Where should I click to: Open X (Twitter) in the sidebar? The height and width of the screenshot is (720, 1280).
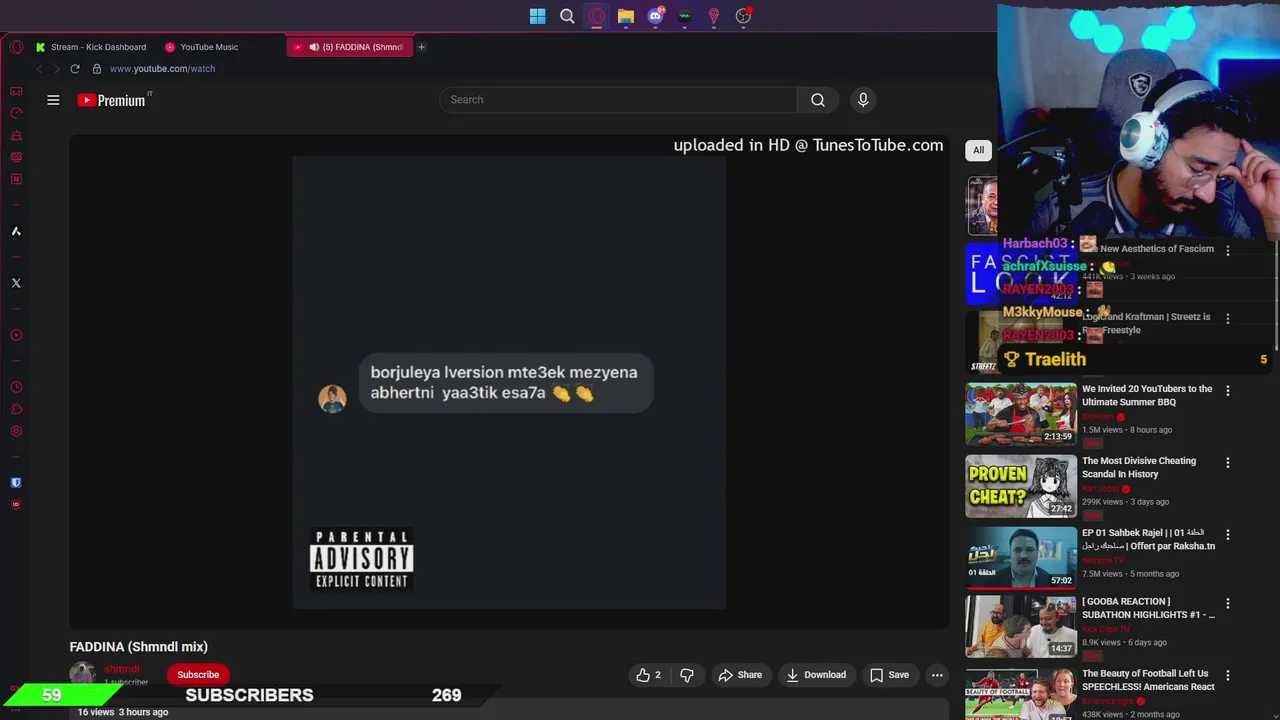tap(16, 283)
